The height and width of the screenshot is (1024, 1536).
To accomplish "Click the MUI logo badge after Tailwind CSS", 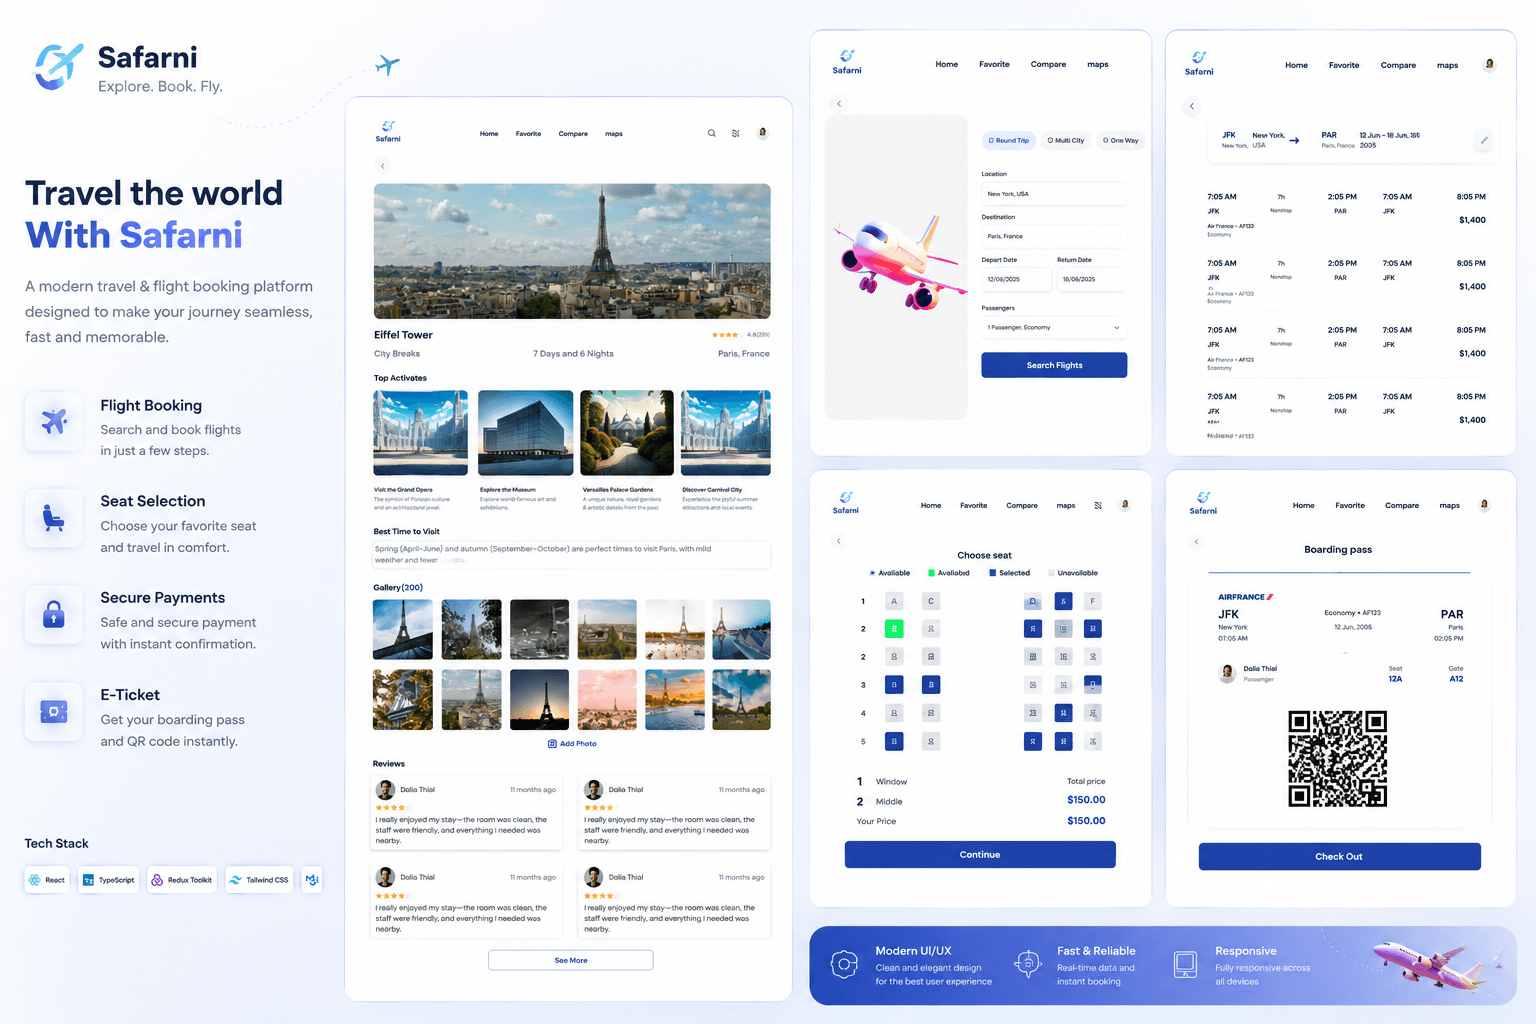I will pyautogui.click(x=312, y=880).
